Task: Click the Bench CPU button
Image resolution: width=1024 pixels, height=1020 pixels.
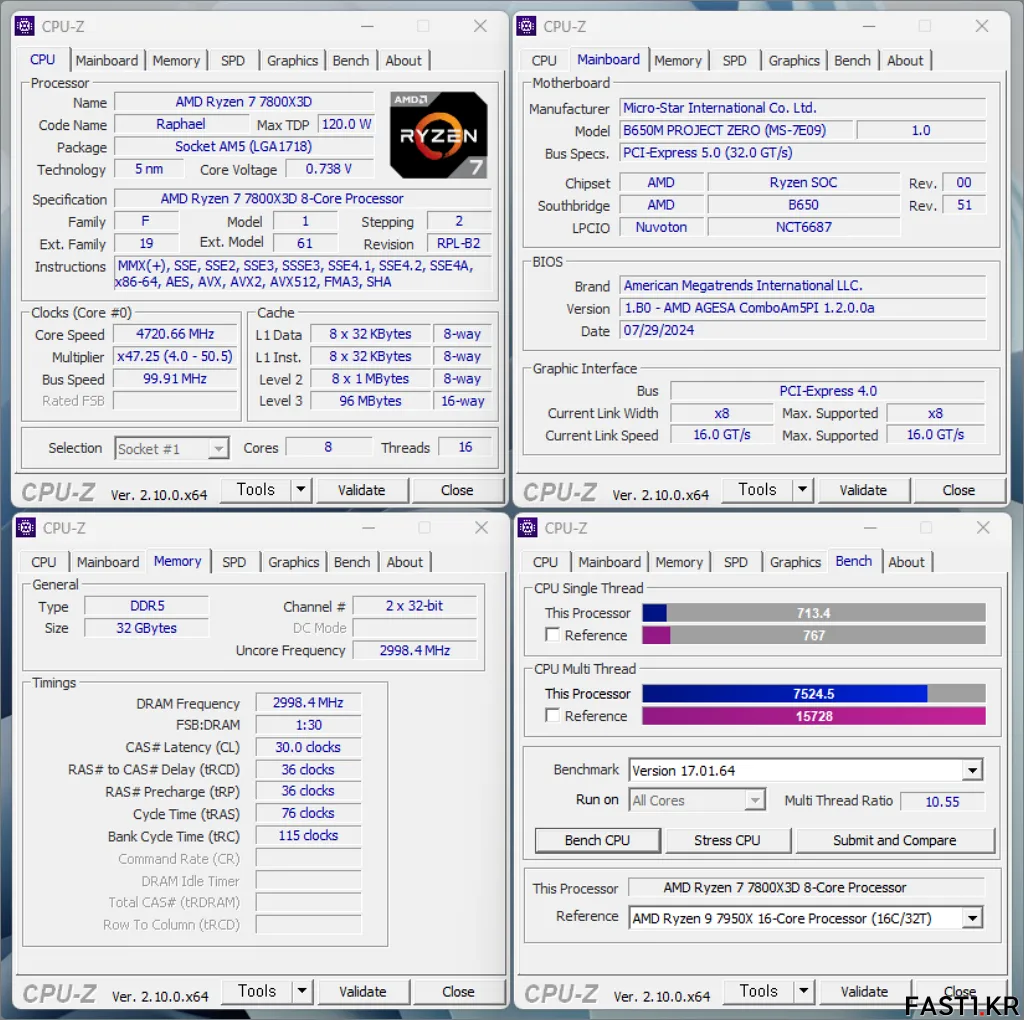Action: coord(597,840)
